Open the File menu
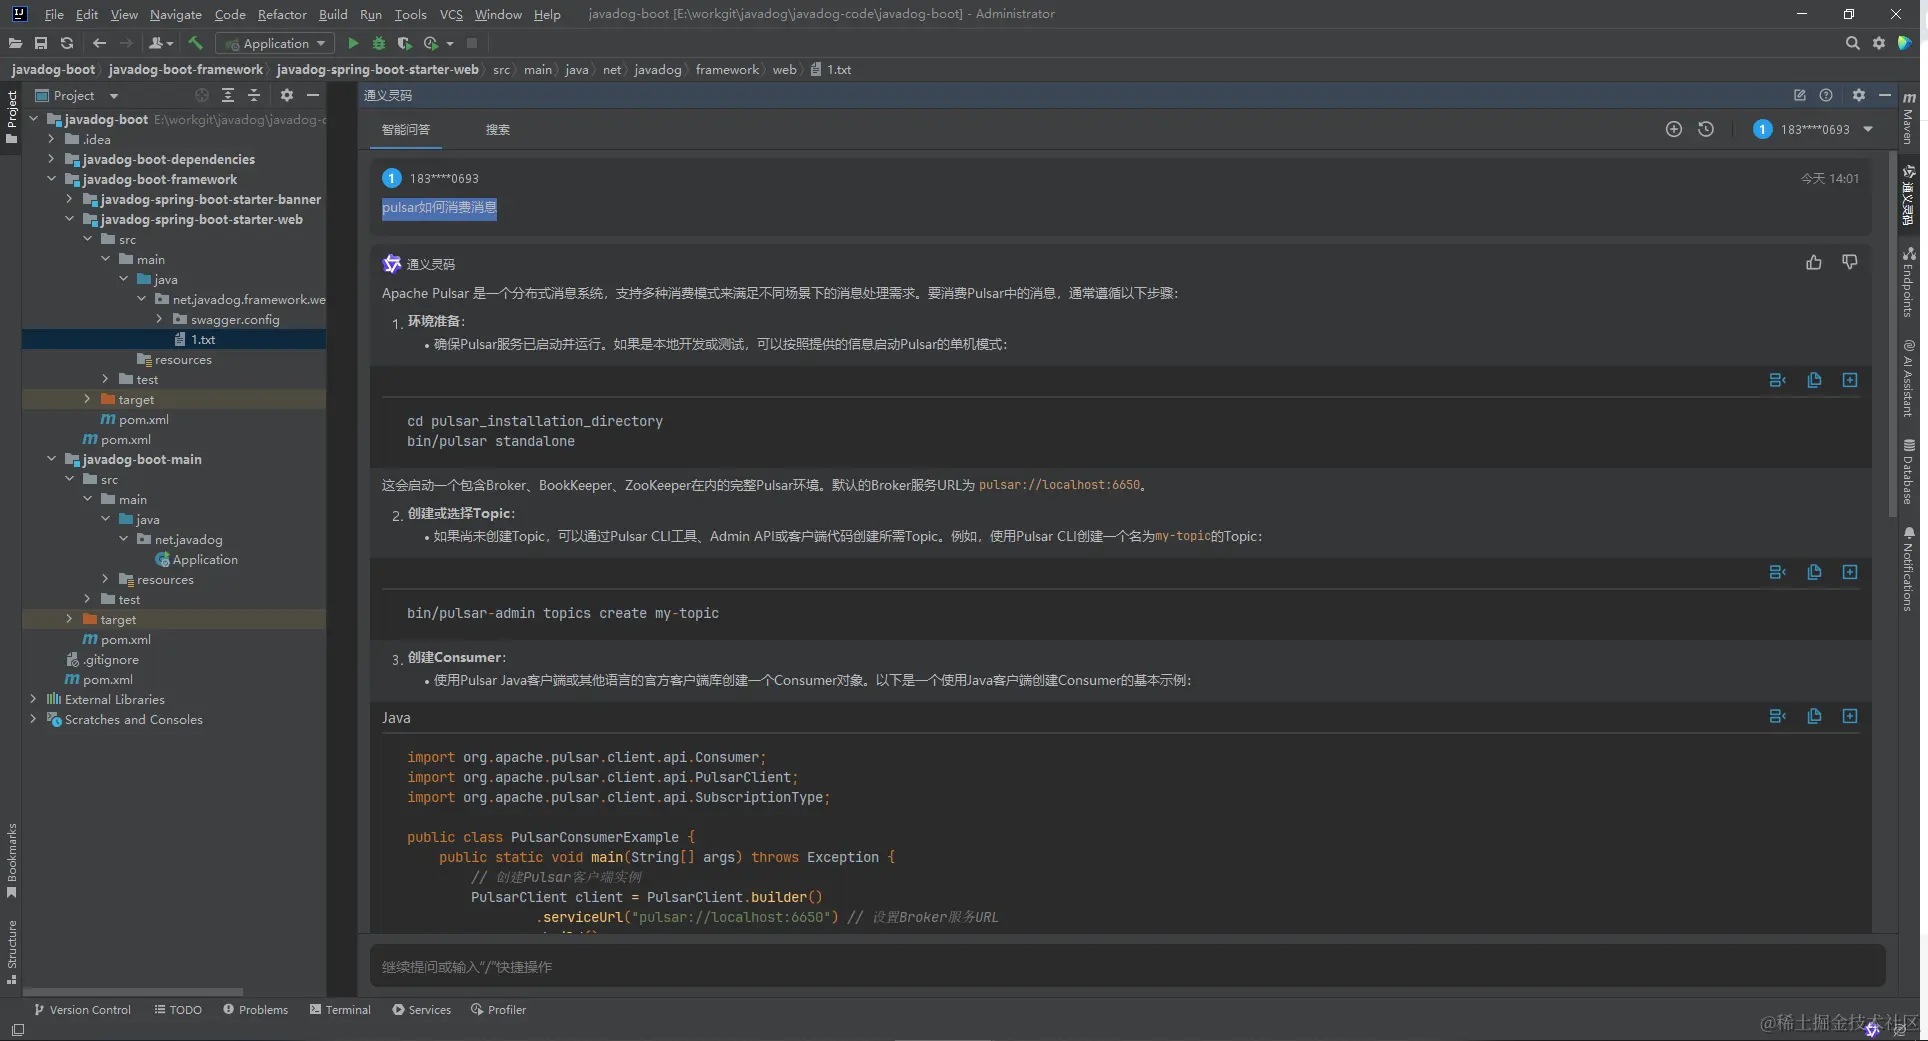 coord(54,14)
